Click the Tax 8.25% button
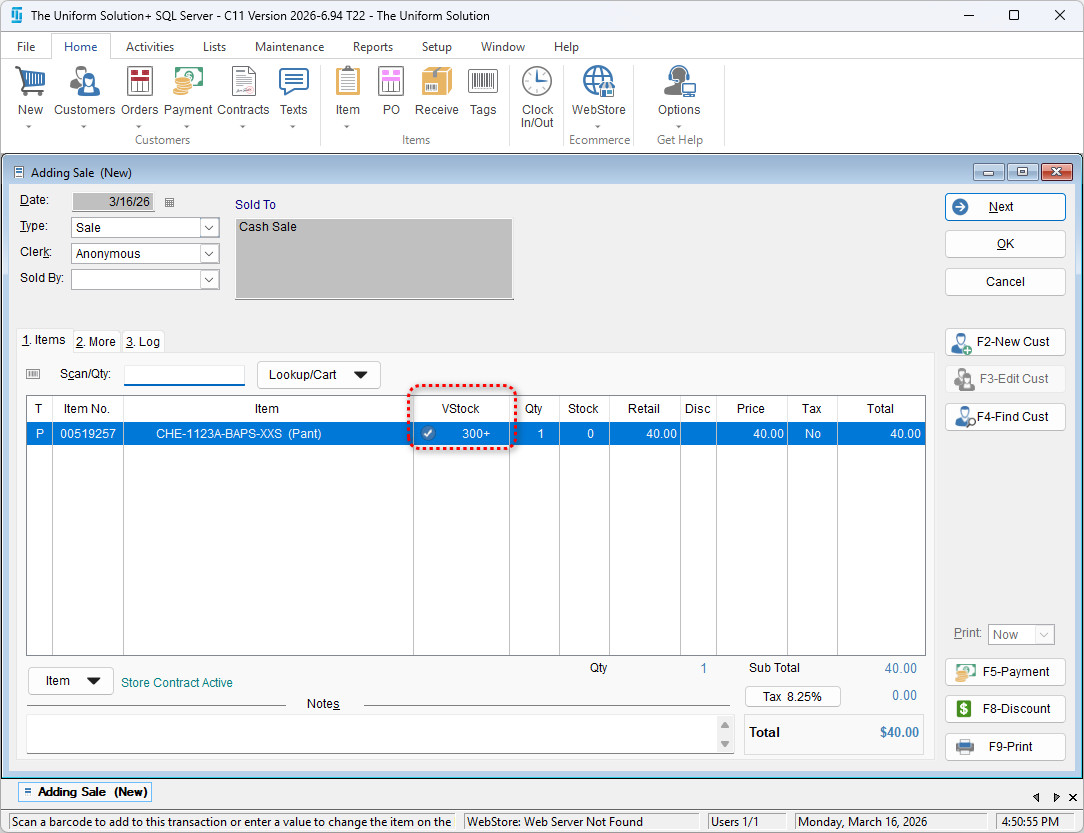Viewport: 1084px width, 833px height. coord(792,696)
